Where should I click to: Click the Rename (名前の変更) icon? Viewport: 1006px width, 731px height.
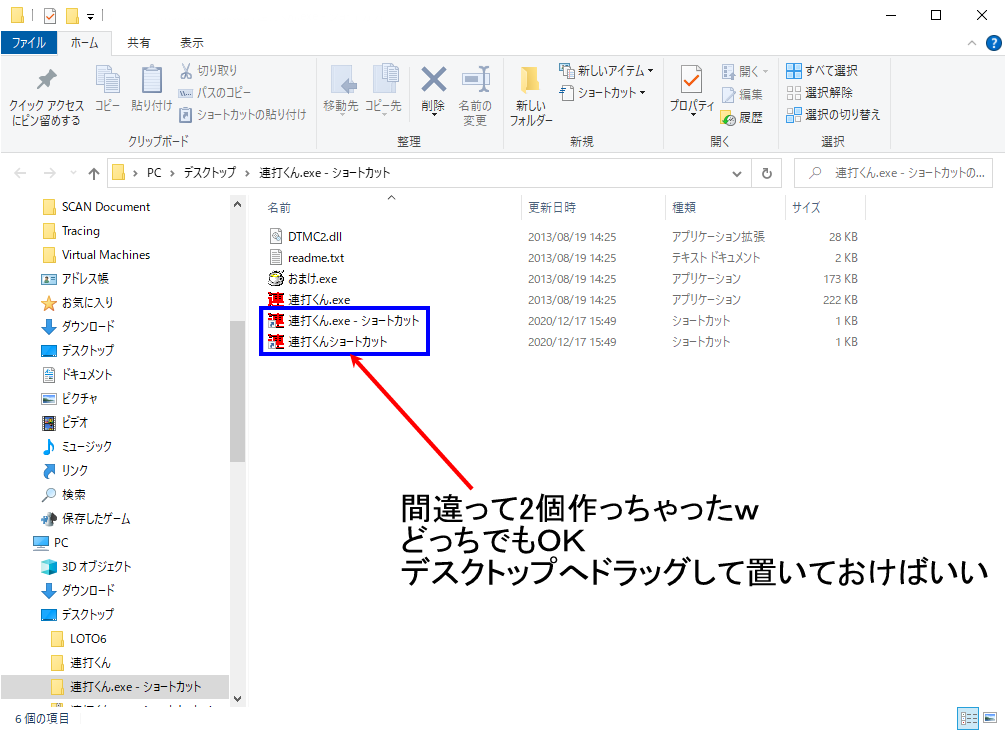coord(474,80)
